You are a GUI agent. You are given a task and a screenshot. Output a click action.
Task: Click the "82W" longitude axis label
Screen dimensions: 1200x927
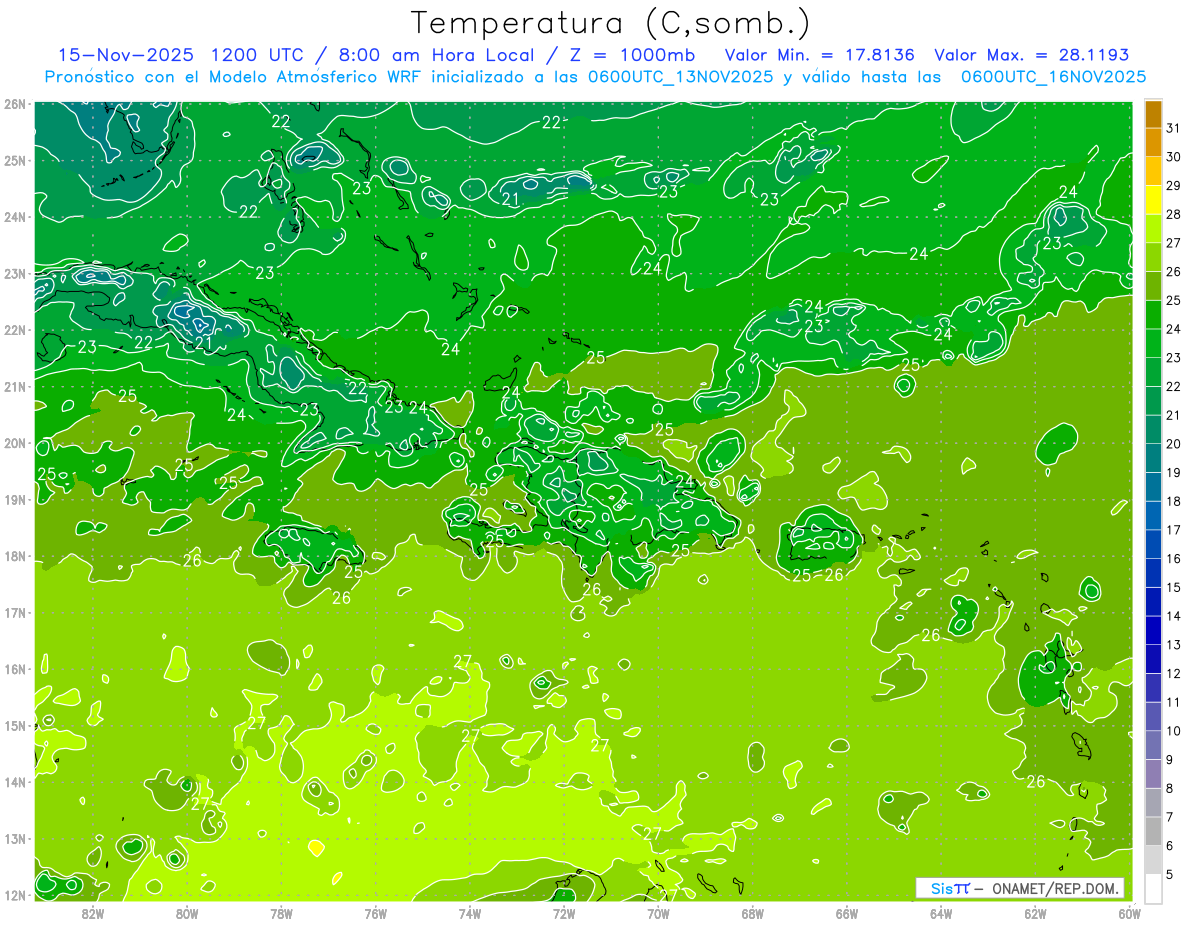click(x=92, y=914)
